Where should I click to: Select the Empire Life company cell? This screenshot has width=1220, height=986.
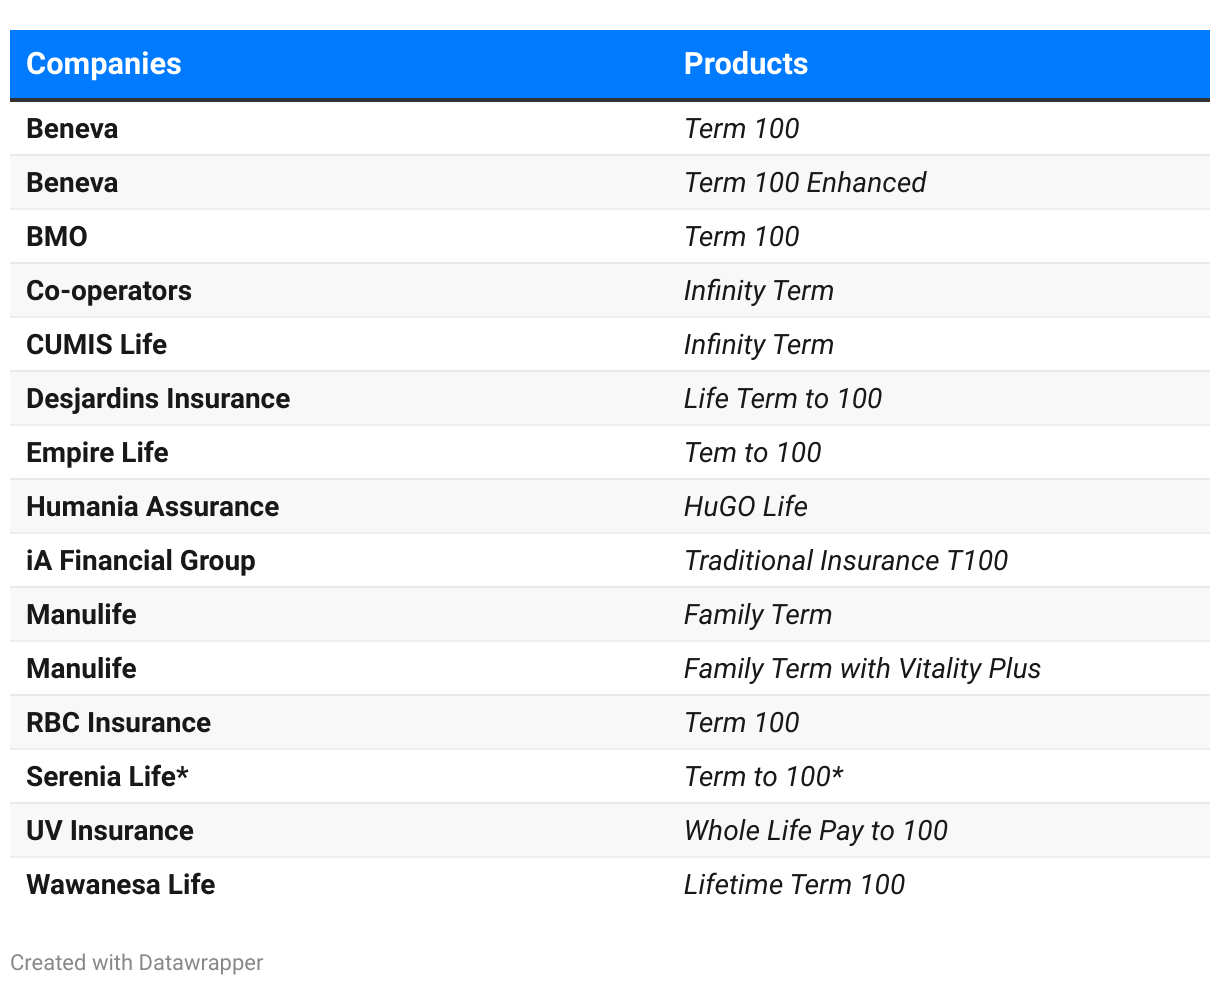(x=97, y=453)
